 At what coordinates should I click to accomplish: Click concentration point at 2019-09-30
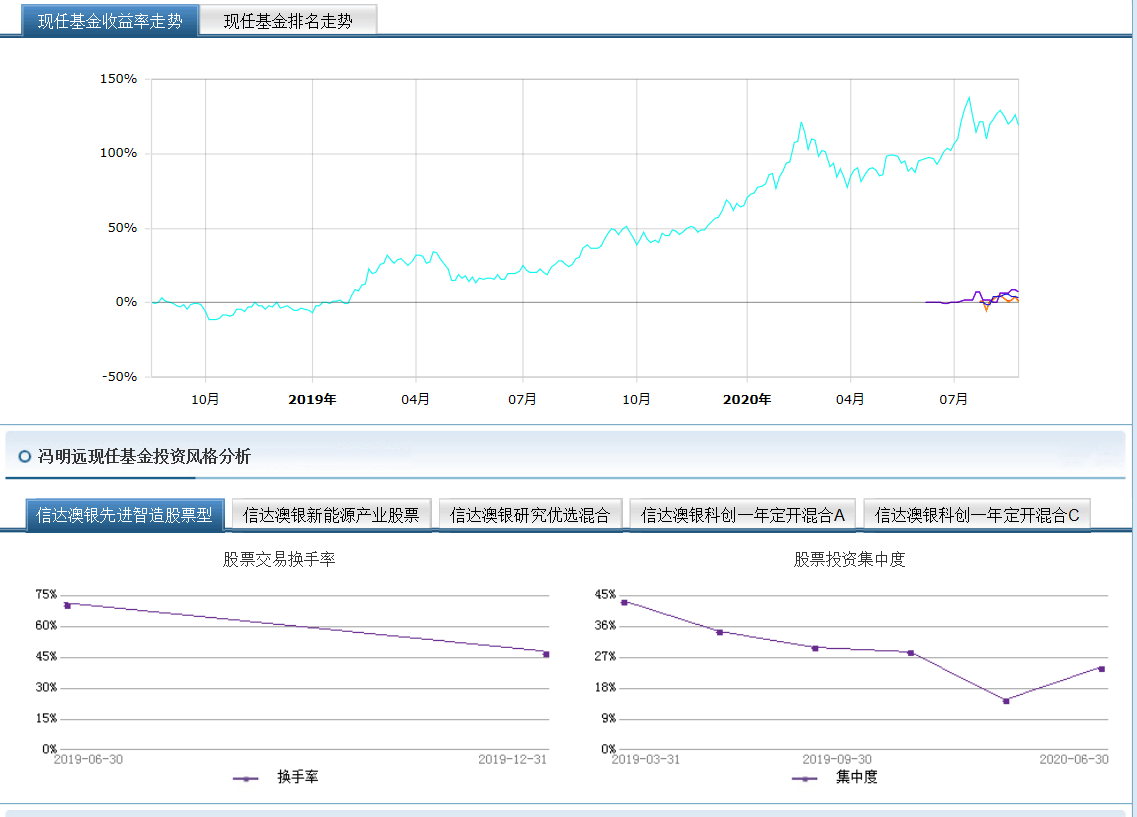[x=815, y=647]
